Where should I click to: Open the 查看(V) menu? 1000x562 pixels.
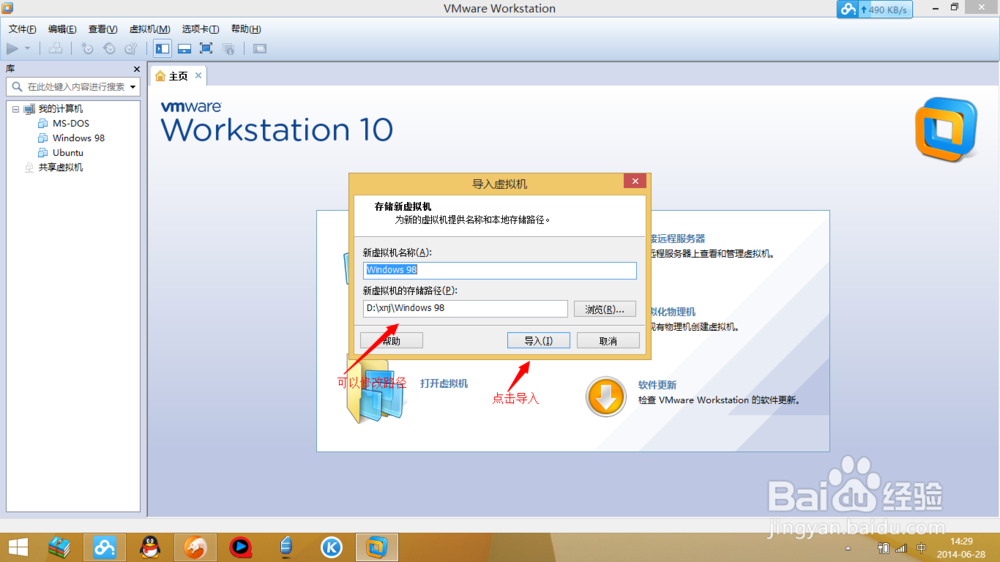(x=103, y=29)
